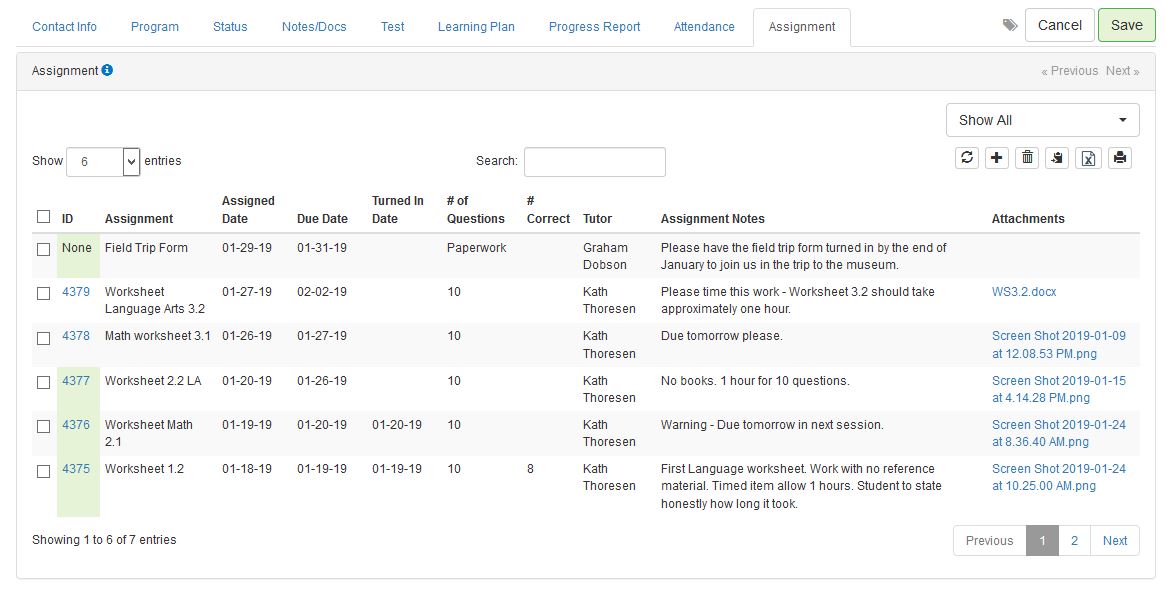Image resolution: width=1166 pixels, height=594 pixels.
Task: Add a new assignment with plus icon
Action: click(x=996, y=158)
